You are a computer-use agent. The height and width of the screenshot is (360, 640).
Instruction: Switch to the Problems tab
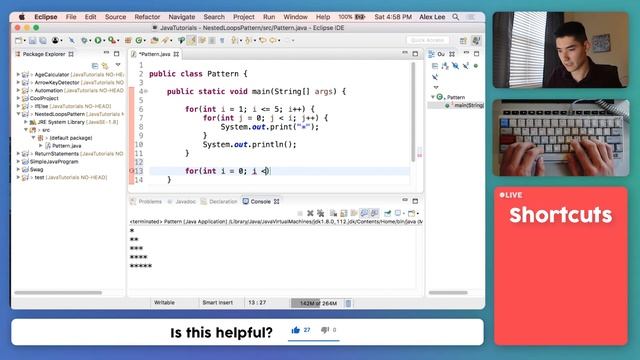[146, 202]
